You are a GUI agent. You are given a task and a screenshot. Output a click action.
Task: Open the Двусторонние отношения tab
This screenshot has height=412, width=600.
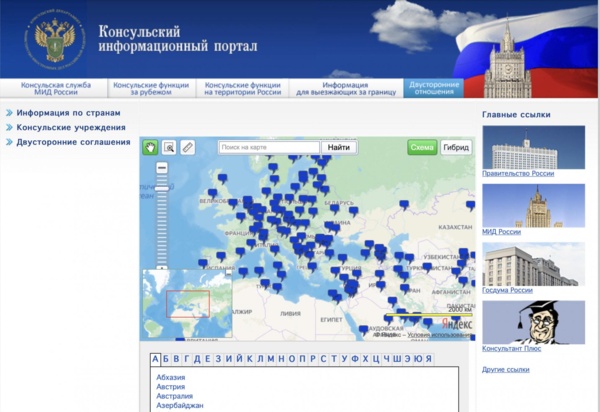coord(434,89)
